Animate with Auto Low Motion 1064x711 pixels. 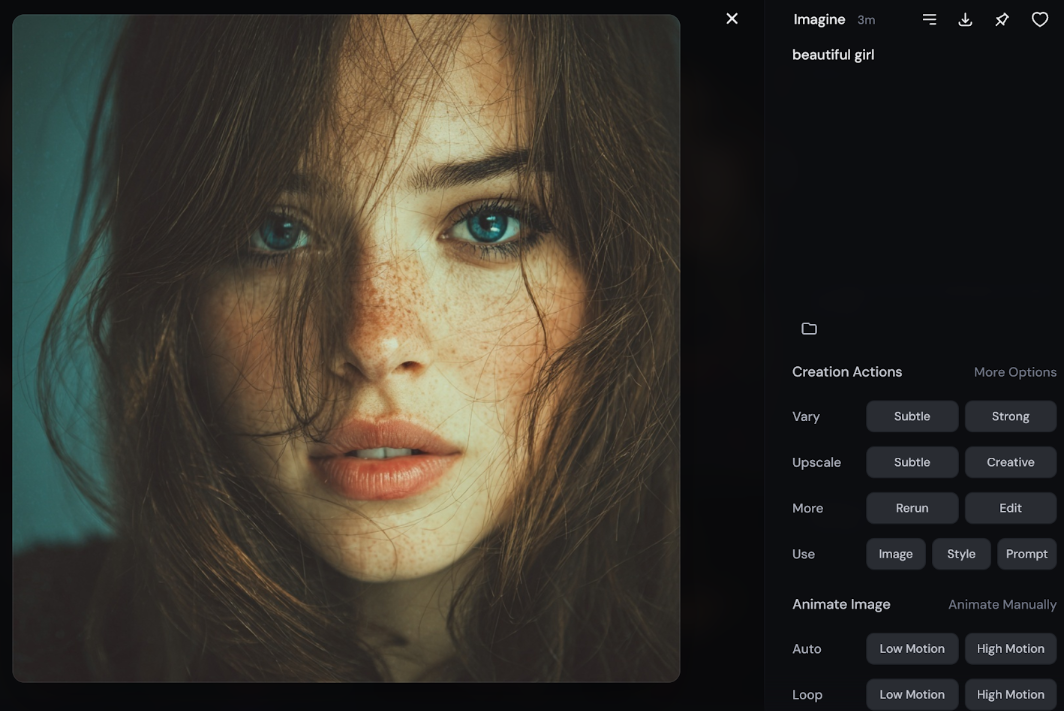click(x=911, y=649)
